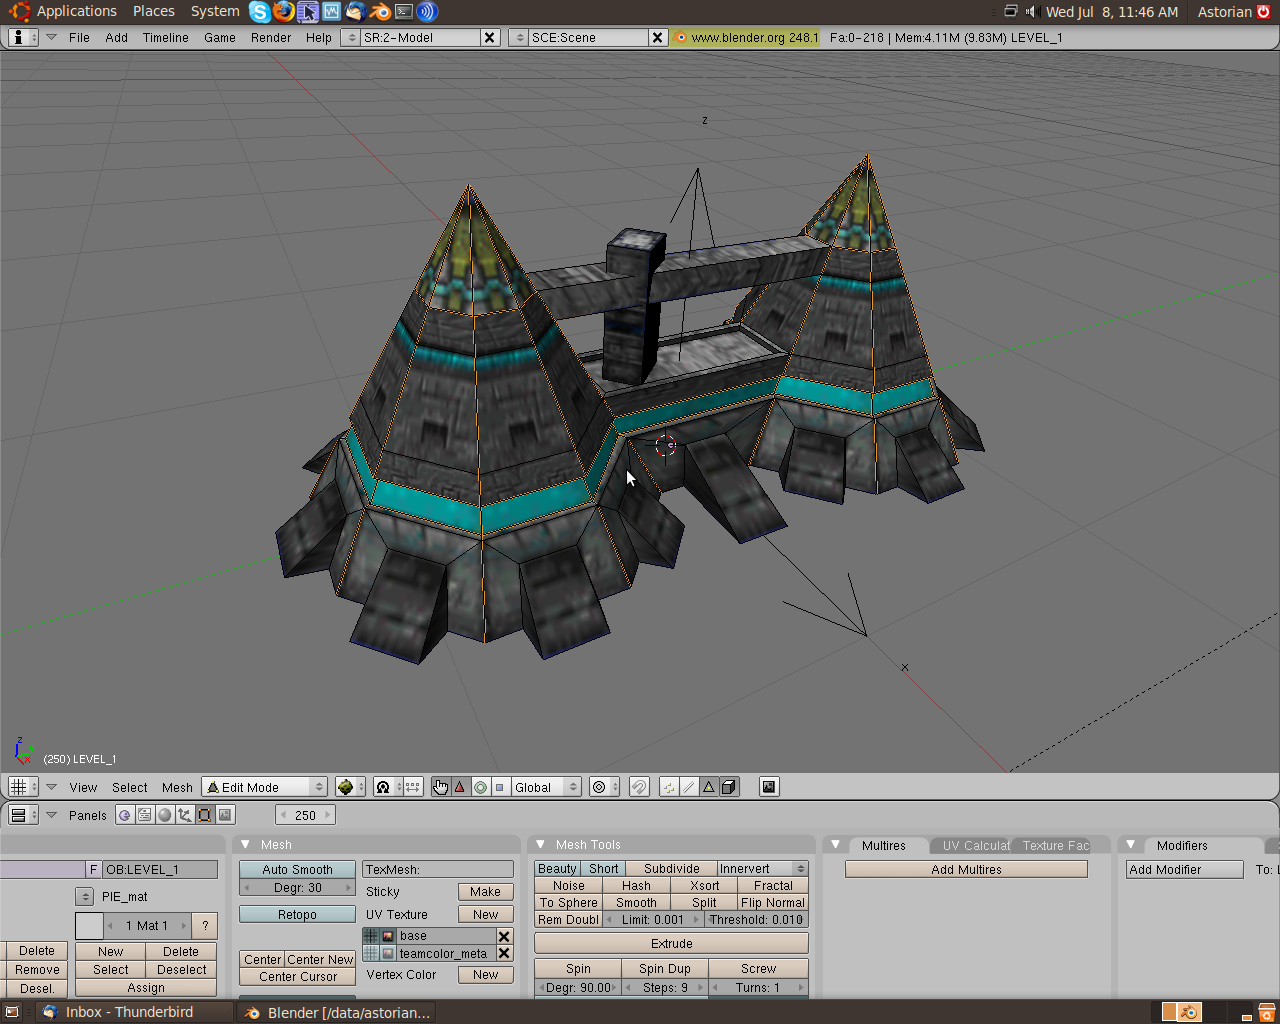
Task: Collapse the Mesh Tools panel
Action: tap(541, 845)
